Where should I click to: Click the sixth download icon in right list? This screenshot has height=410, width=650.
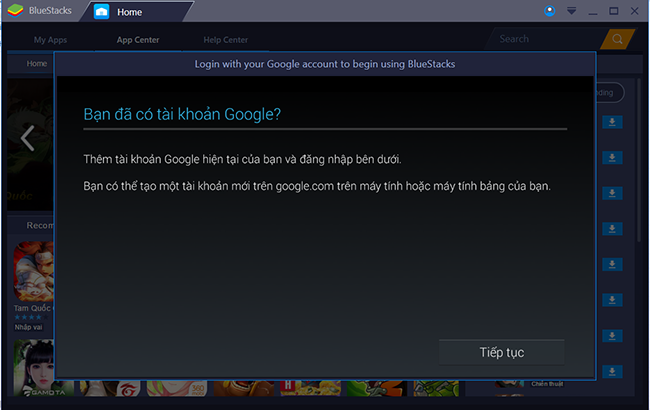612,300
